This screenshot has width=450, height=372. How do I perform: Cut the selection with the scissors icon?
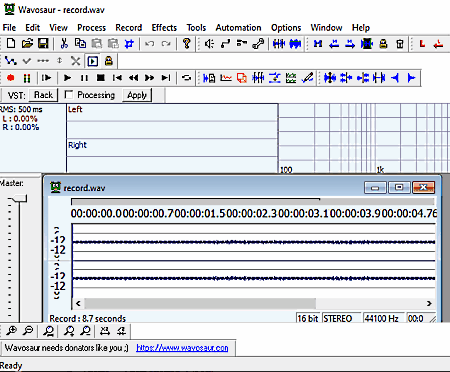tap(64, 44)
